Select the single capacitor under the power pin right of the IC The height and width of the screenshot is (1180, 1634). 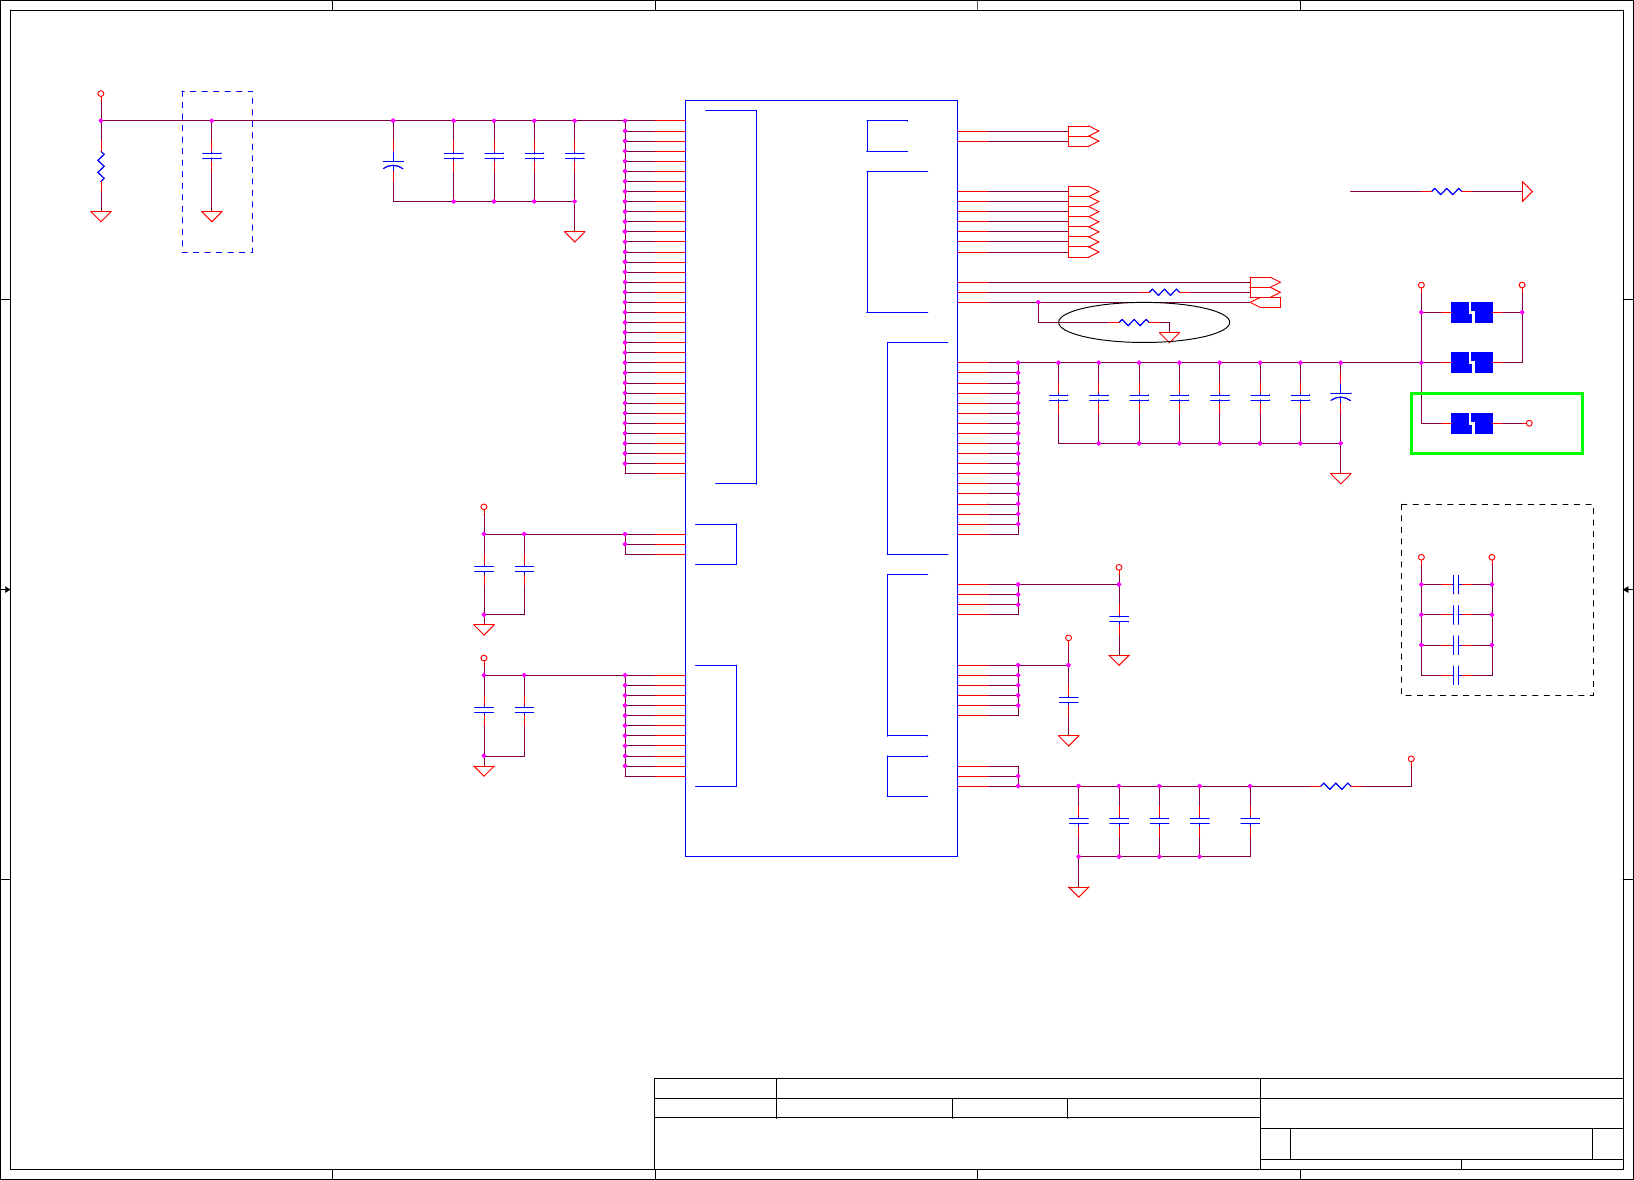[x=1119, y=619]
